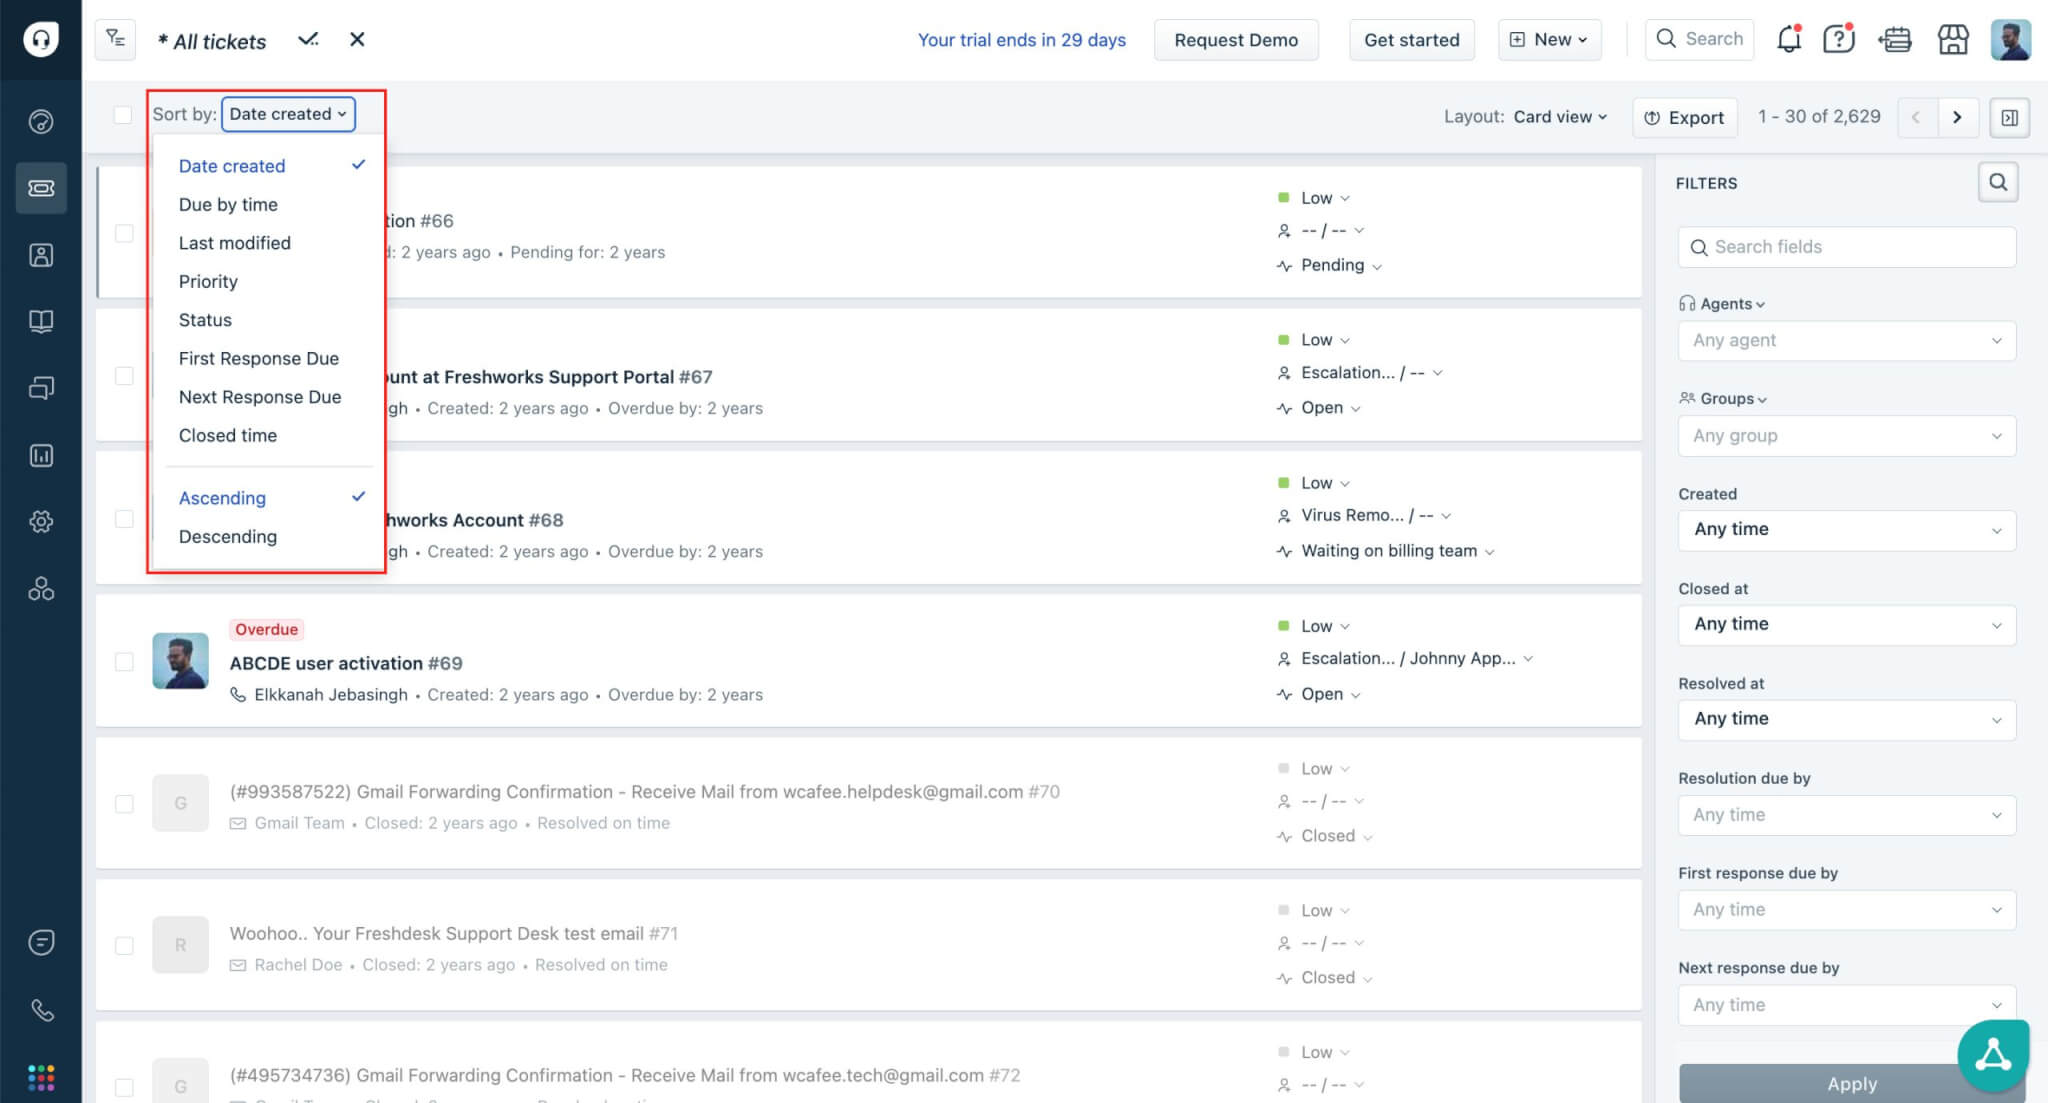Click the Request Demo button
This screenshot has width=2048, height=1103.
click(1236, 40)
